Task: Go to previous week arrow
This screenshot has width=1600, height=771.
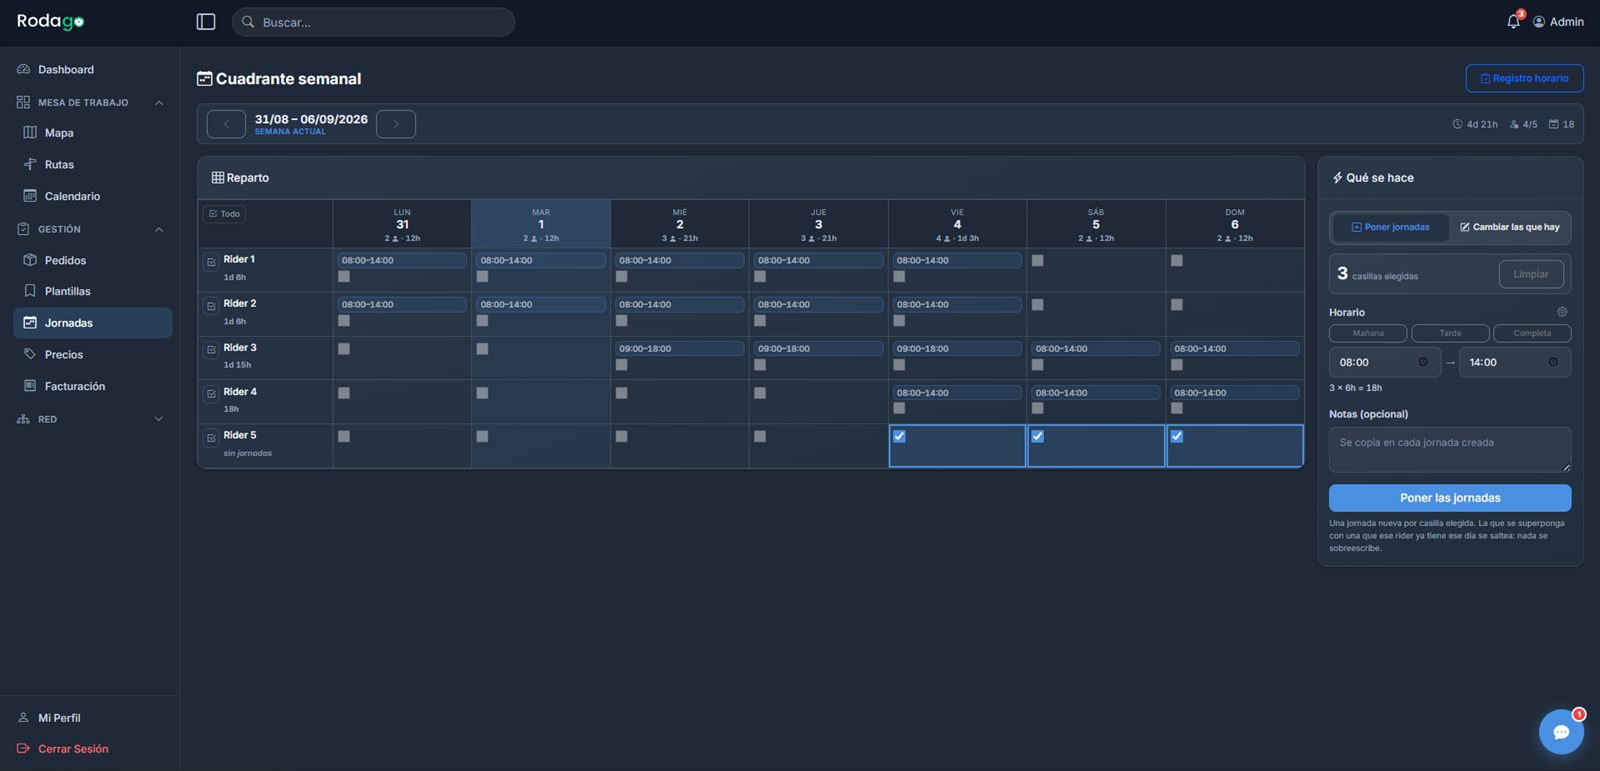Action: click(x=226, y=124)
